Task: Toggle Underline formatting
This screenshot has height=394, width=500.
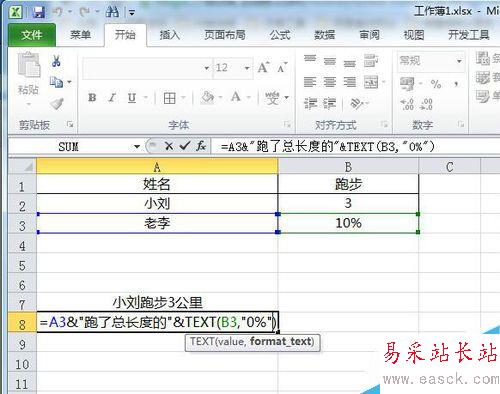Action: point(132,98)
